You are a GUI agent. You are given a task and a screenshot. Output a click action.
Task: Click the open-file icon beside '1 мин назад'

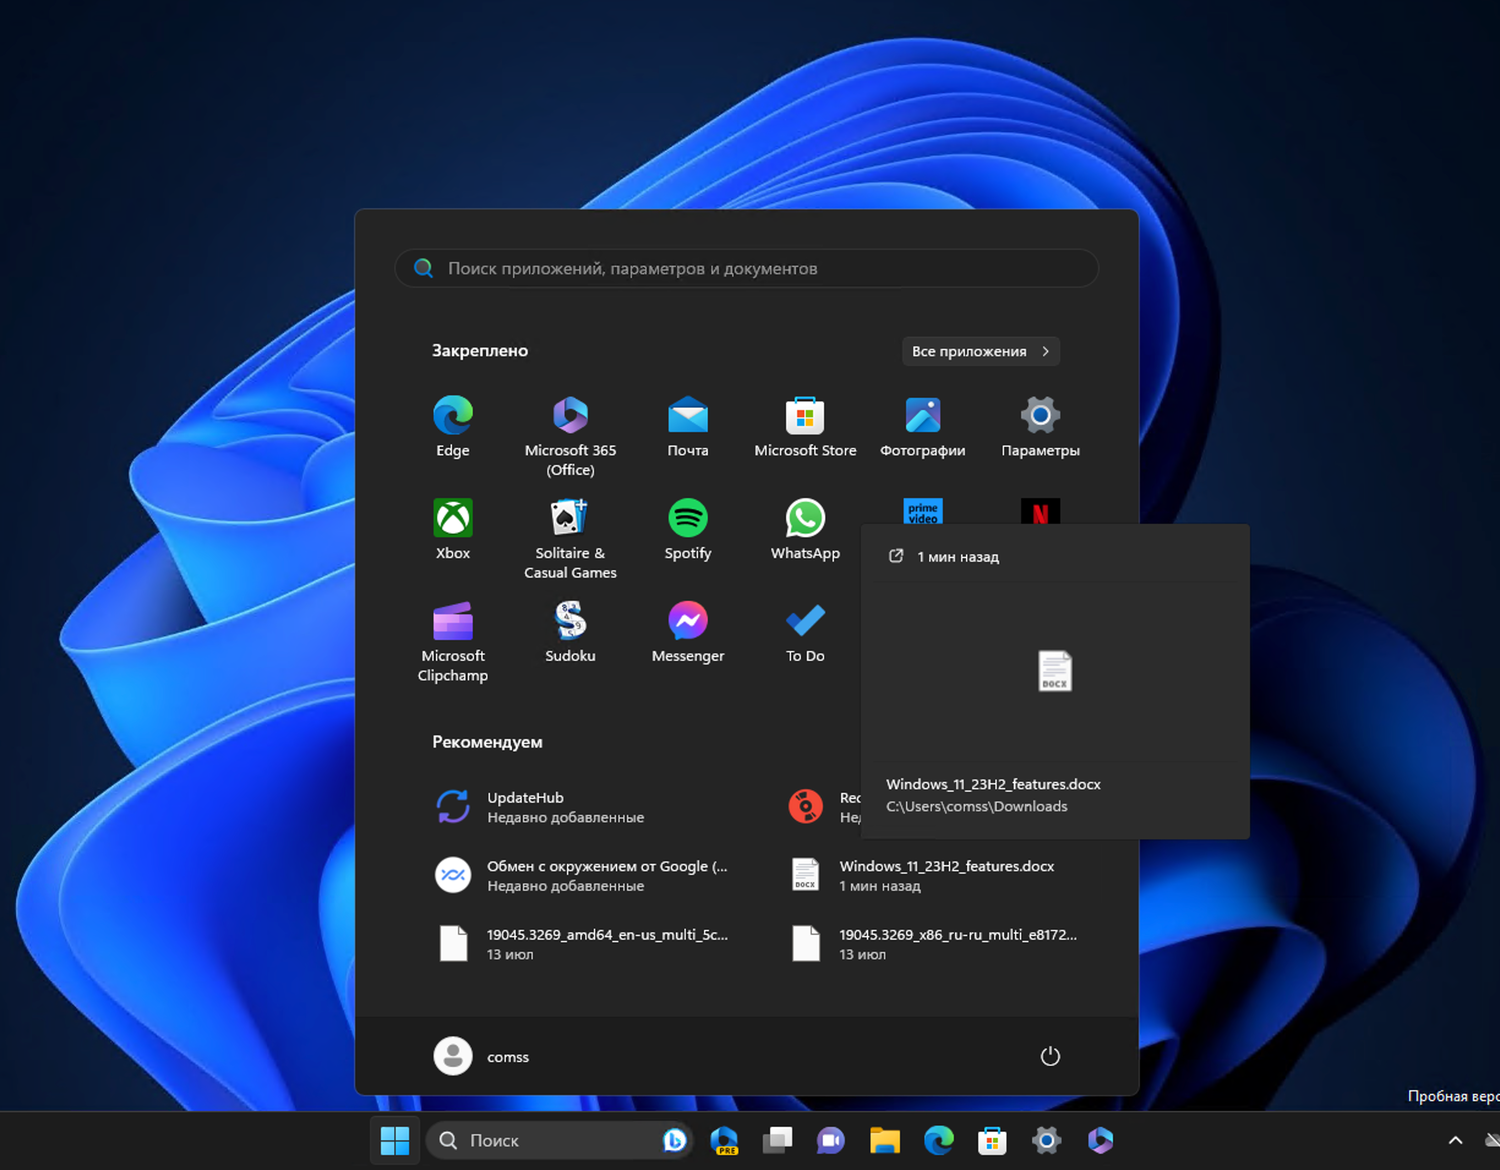(896, 556)
